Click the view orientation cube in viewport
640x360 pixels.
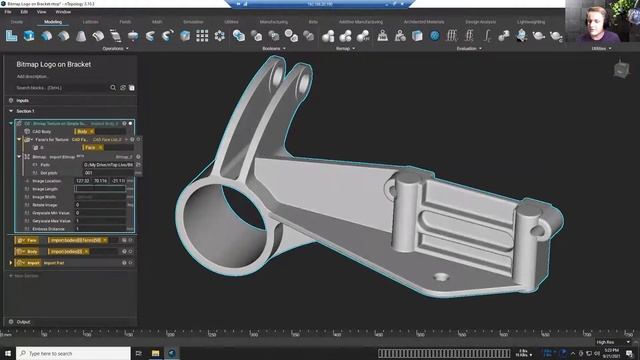[x=621, y=69]
